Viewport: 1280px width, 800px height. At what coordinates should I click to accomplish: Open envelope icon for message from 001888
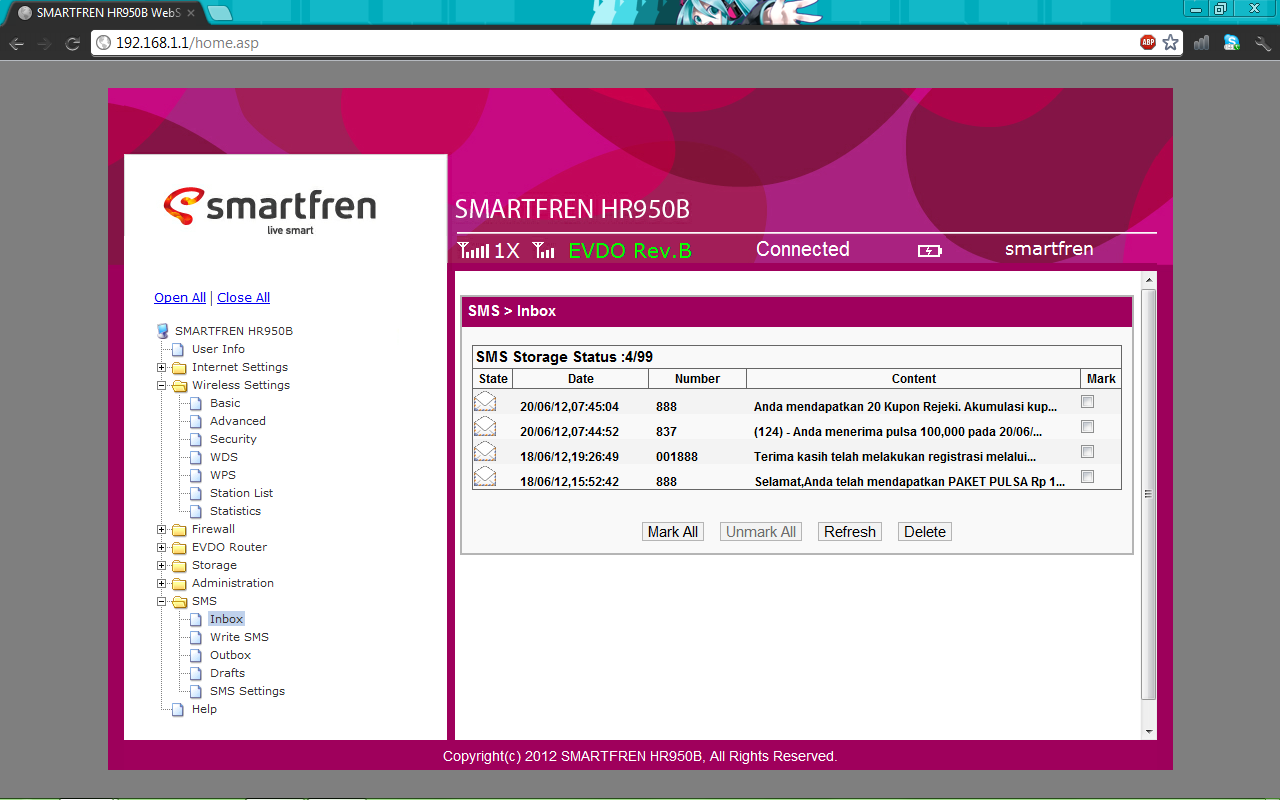(x=485, y=452)
